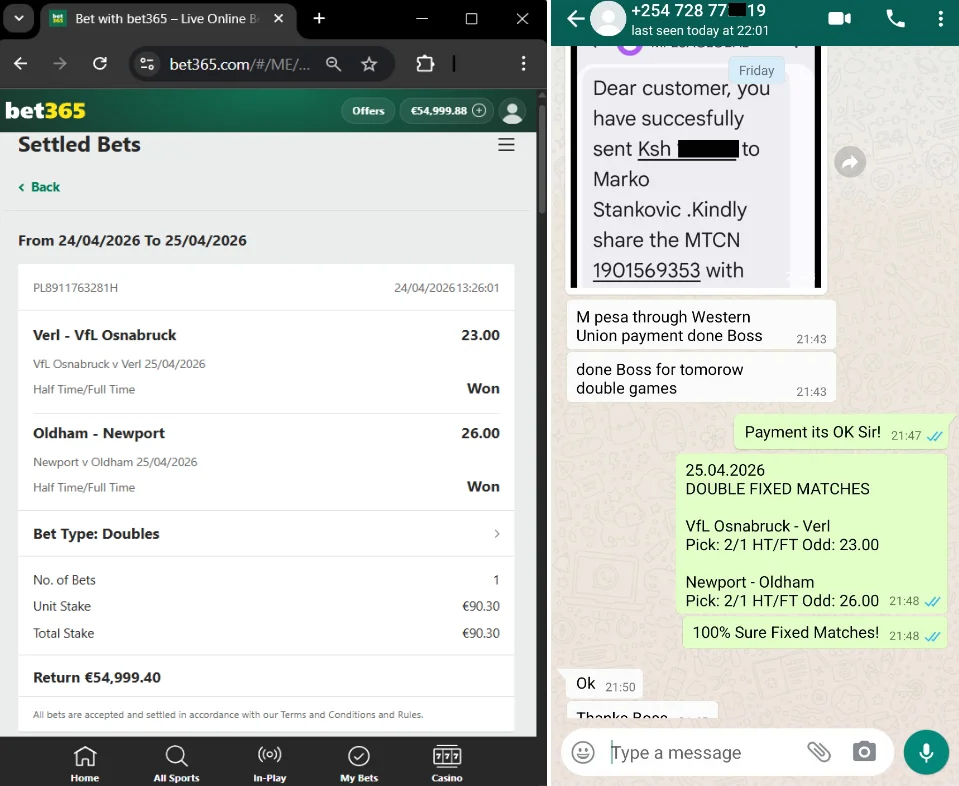Click the bet365 logo
959x786 pixels.
pyautogui.click(x=46, y=111)
